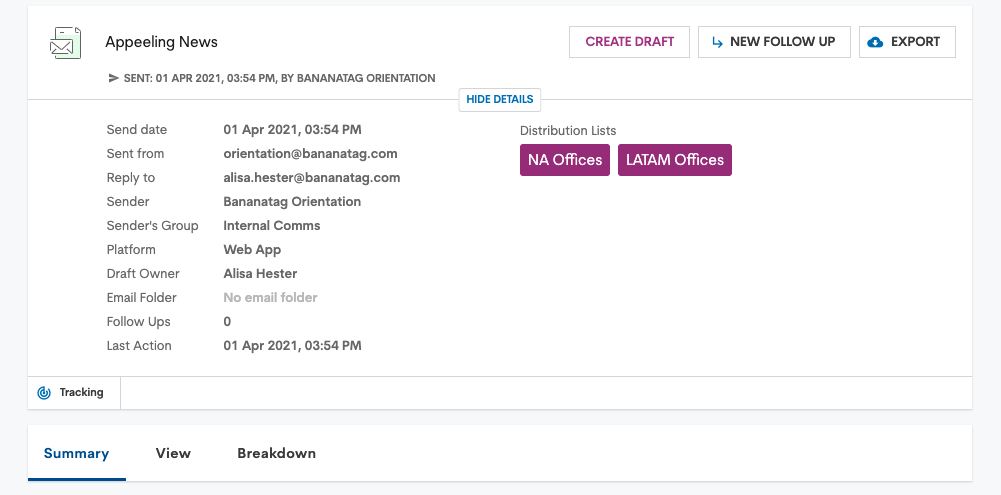Click the alisa.hester@bananatag.com reply-to address
Image resolution: width=1001 pixels, height=495 pixels.
[312, 178]
